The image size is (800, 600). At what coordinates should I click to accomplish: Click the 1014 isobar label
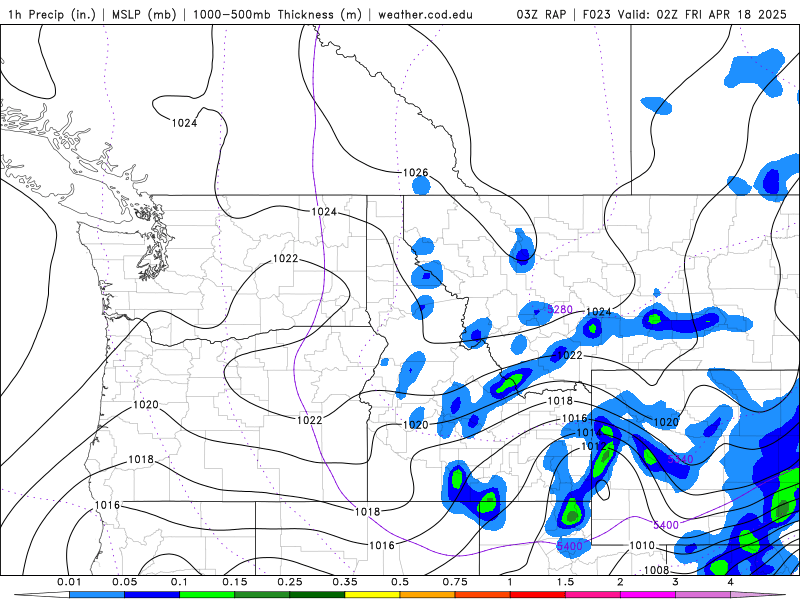(588, 433)
